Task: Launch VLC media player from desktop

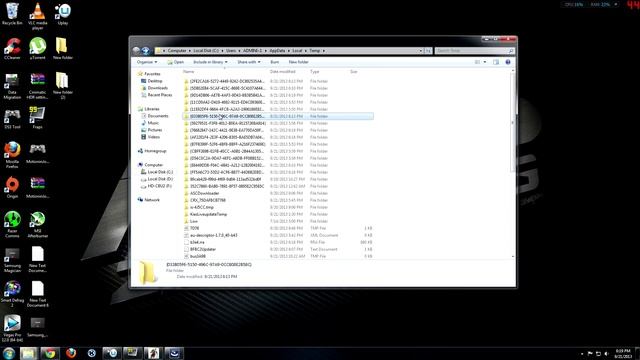Action: 38,16
